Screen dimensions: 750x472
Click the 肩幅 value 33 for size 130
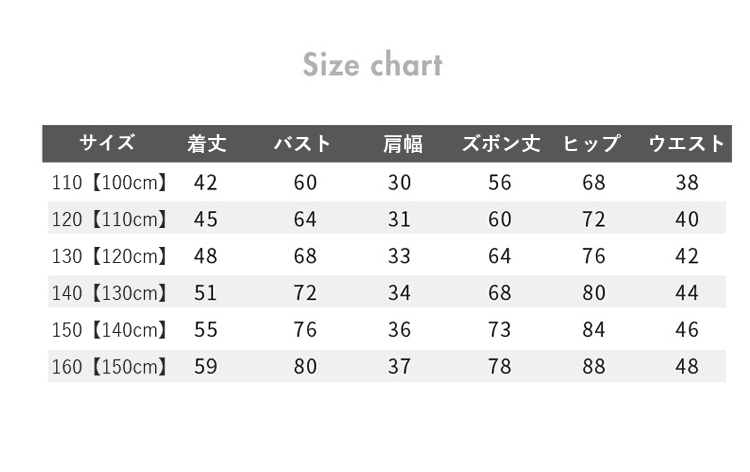coord(399,256)
